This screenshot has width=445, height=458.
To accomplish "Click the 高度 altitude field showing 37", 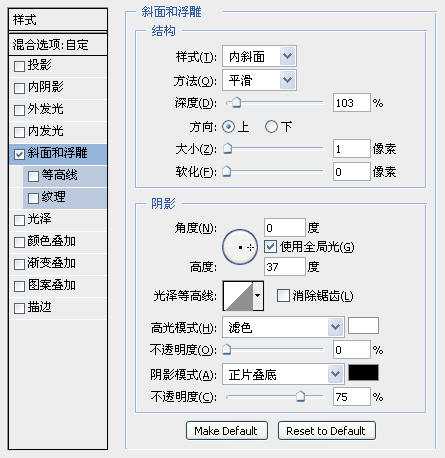I will 285,267.
